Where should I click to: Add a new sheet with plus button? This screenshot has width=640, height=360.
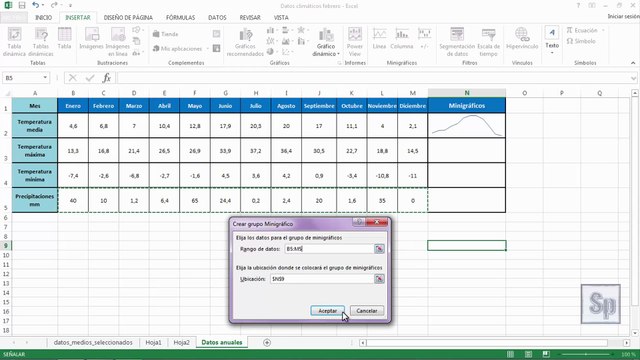click(x=267, y=342)
